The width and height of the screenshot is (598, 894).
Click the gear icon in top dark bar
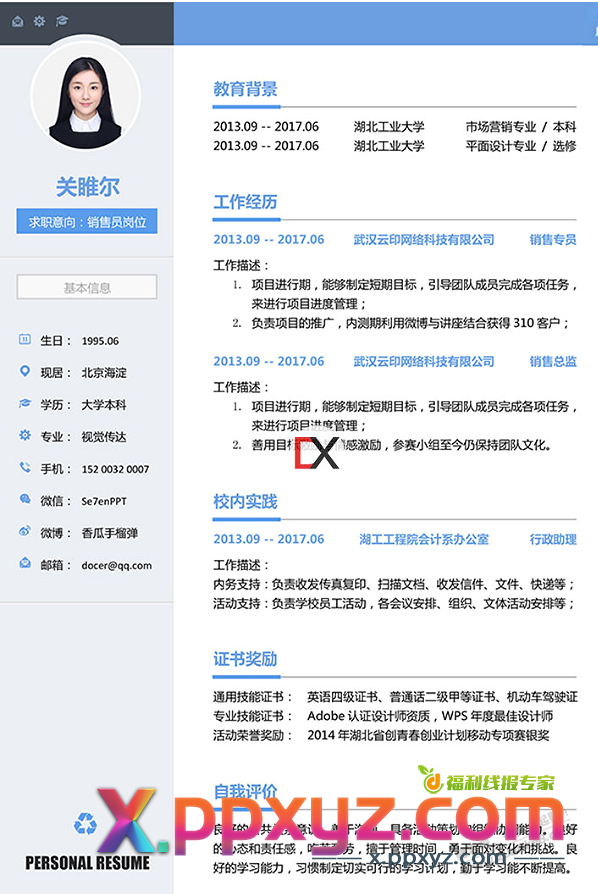click(39, 21)
